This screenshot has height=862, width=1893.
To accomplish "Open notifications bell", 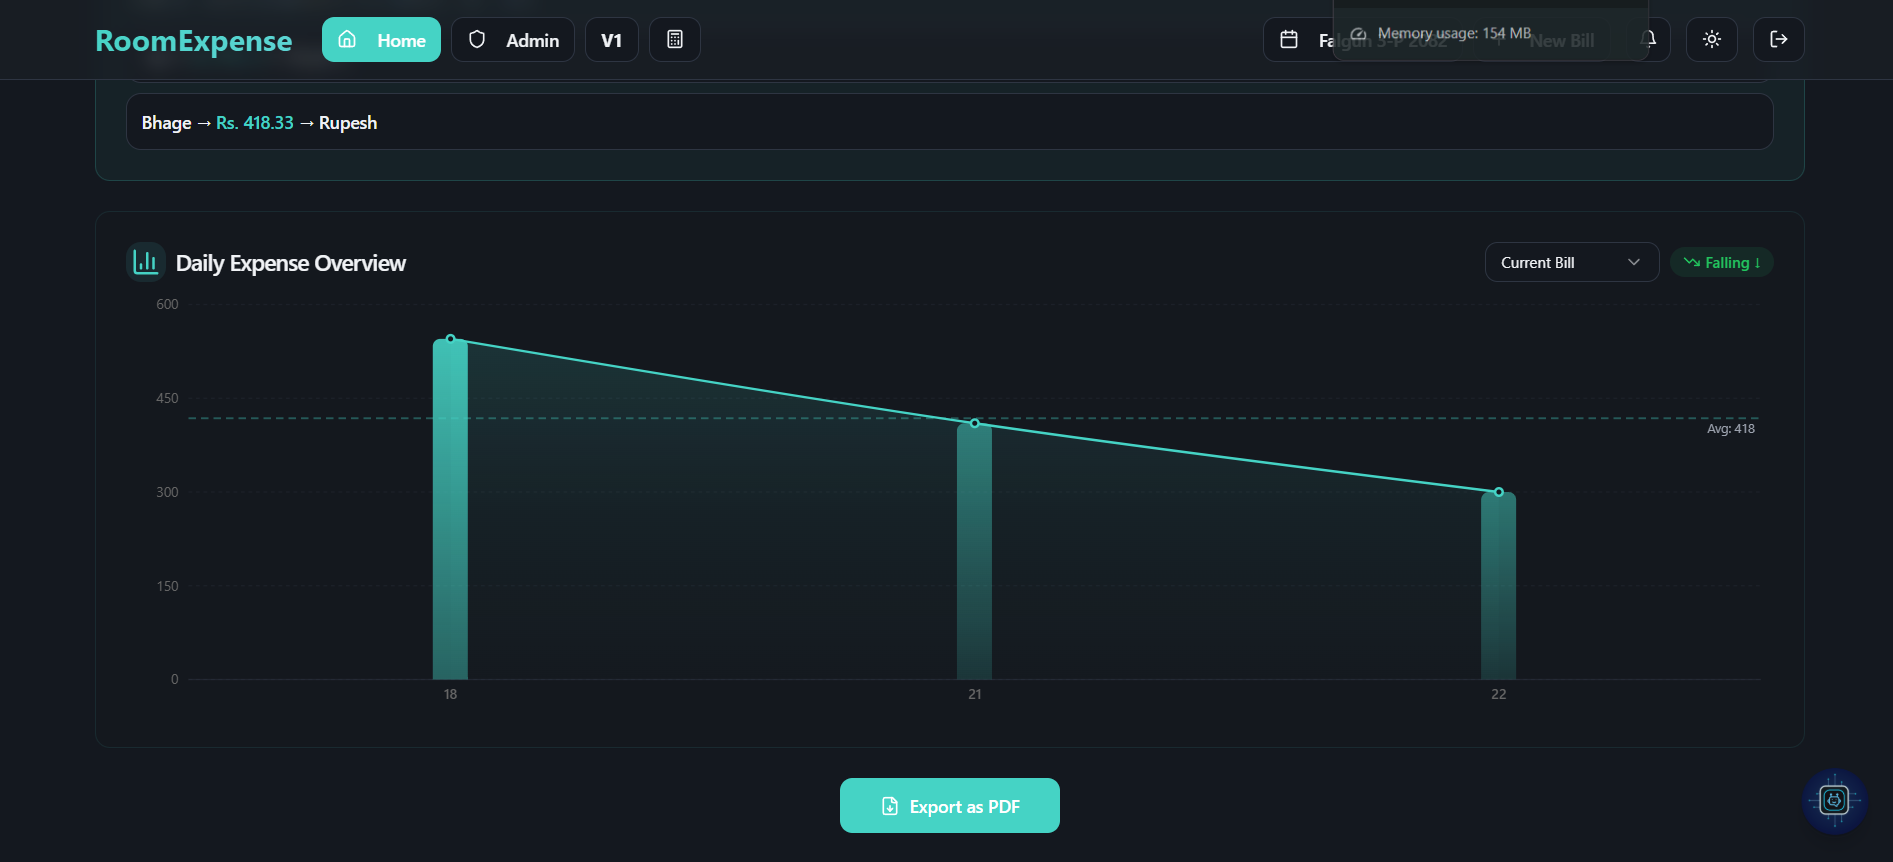I will tap(1652, 40).
